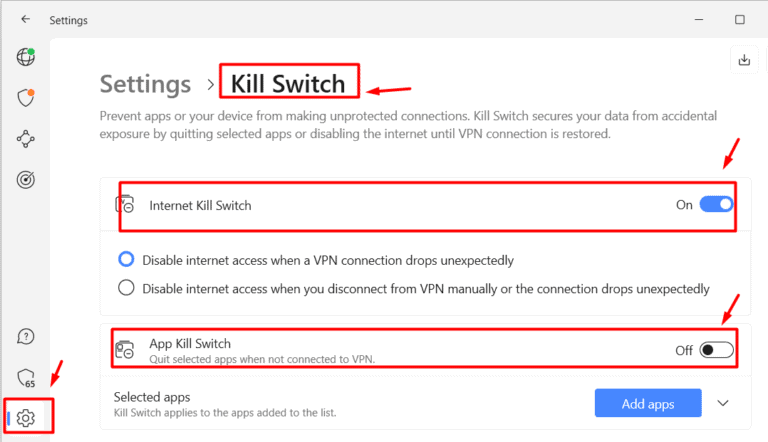Screen dimensions: 768x442
Task: Select disable internet on manual disconnect option
Action: pyautogui.click(x=126, y=289)
